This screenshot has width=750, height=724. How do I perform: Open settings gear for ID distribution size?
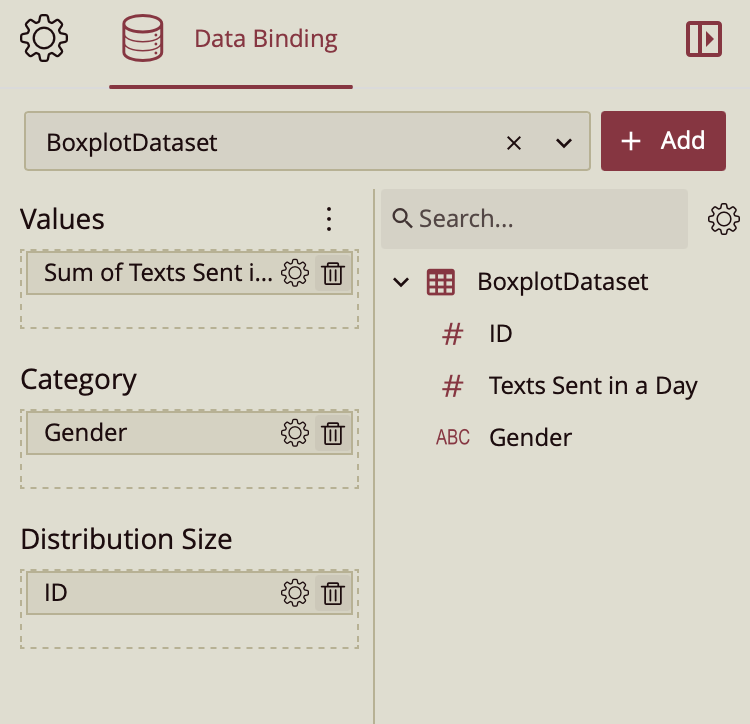(294, 593)
